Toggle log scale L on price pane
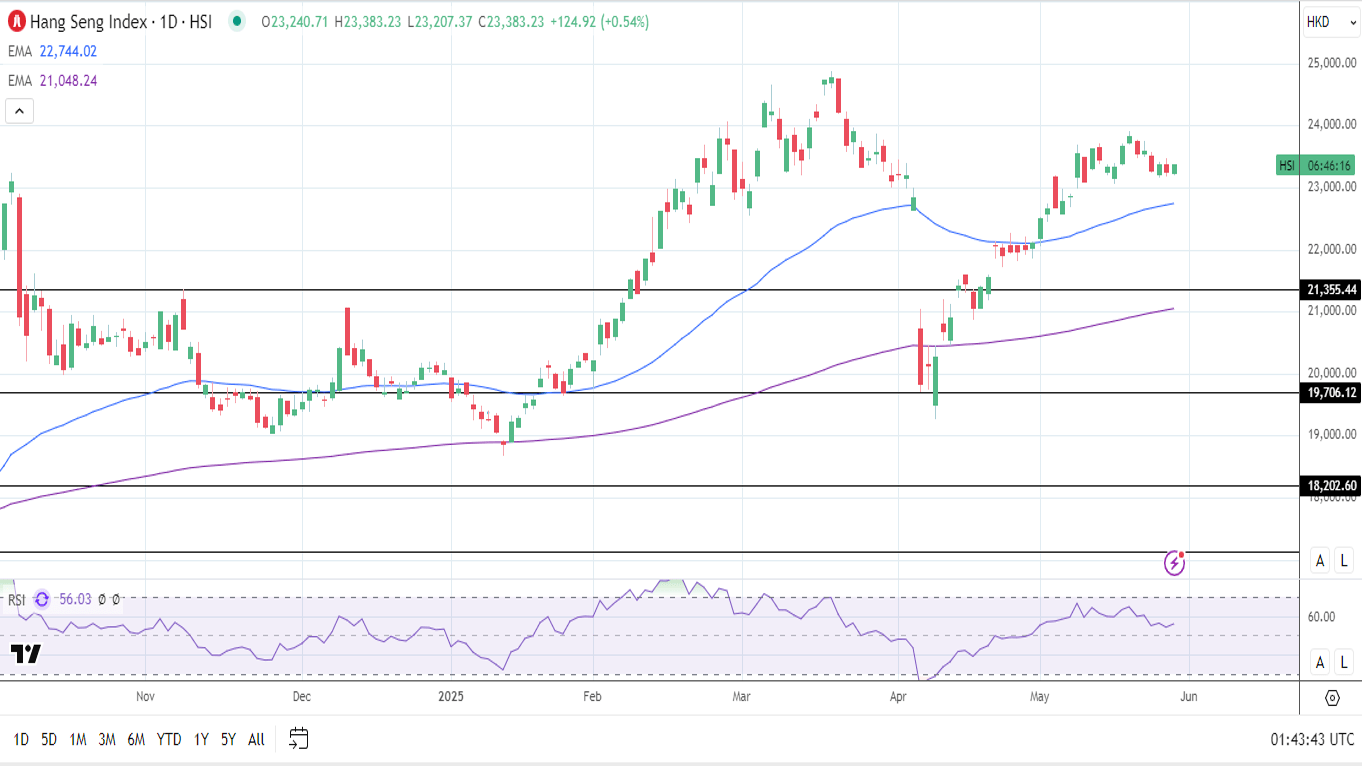 [1344, 561]
